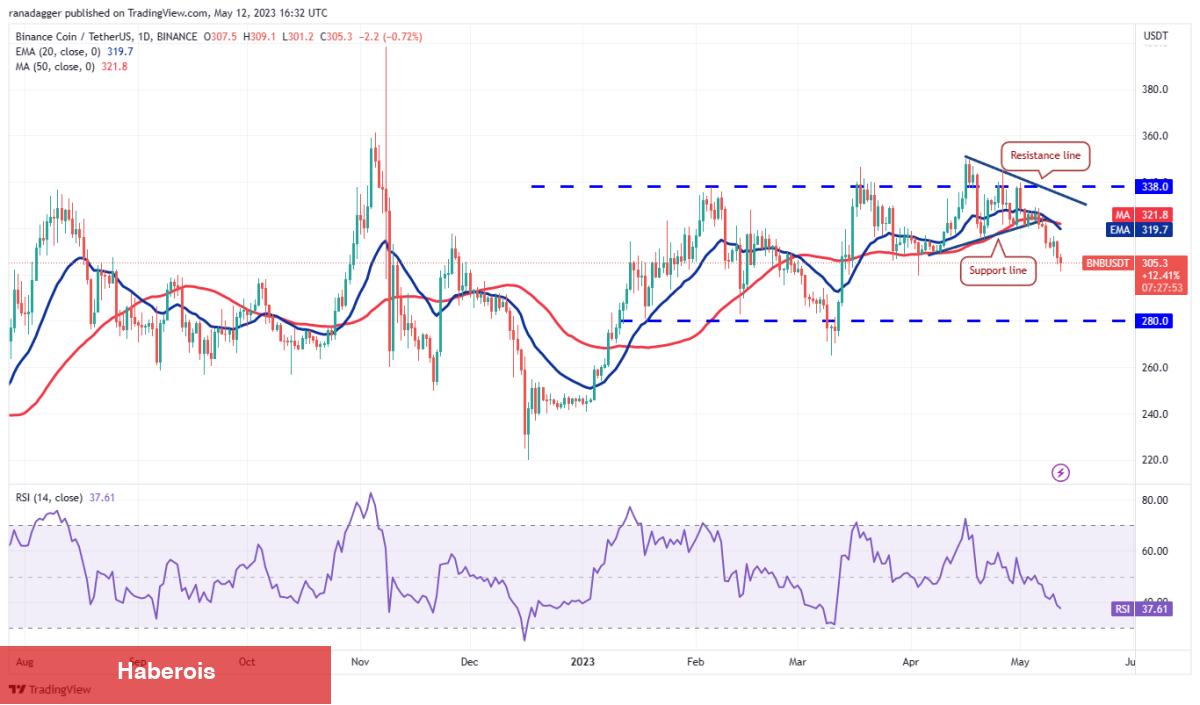Click the Oct label on time axis
Viewport: 1200px width, 705px height.
[248, 661]
